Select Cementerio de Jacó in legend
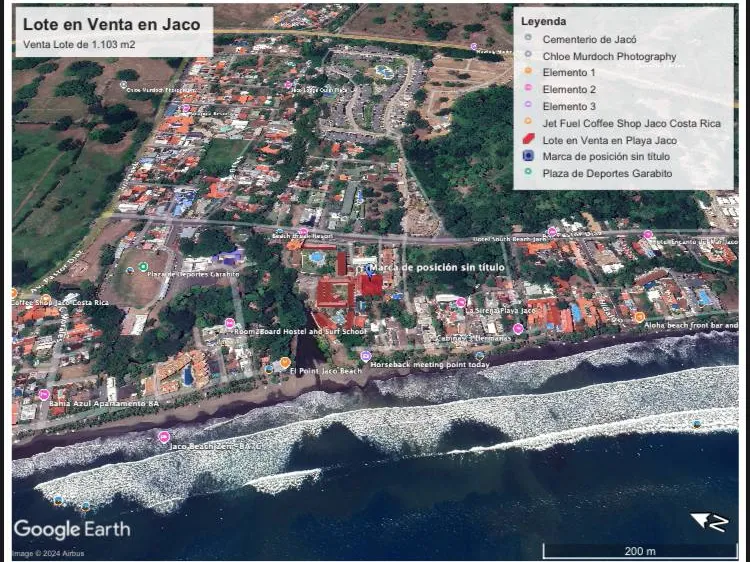Viewport: 750px width, 562px height. point(588,39)
